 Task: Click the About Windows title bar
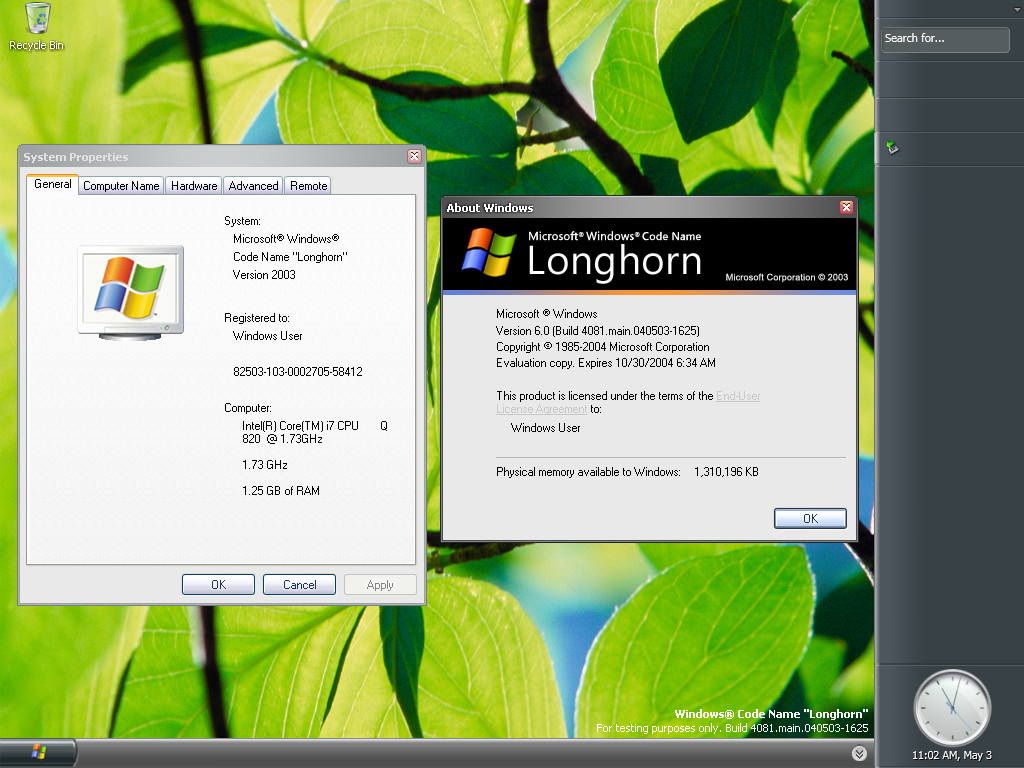pyautogui.click(x=640, y=208)
